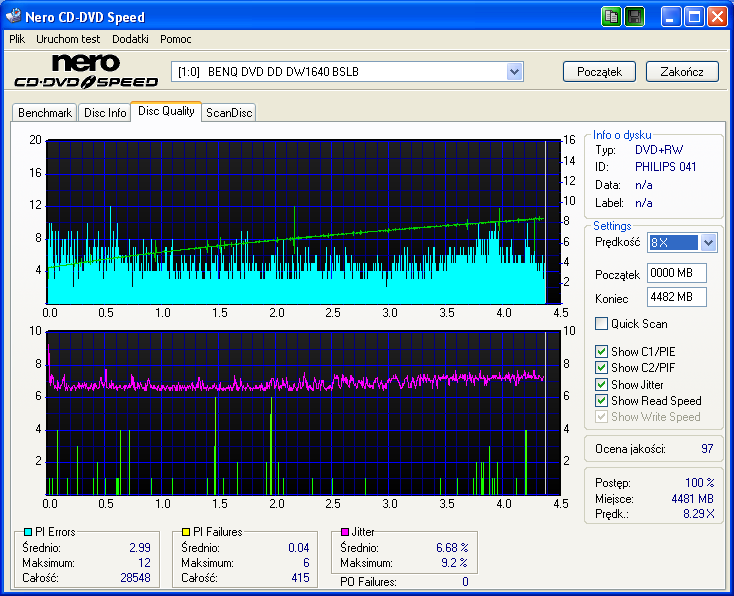This screenshot has width=734, height=596.
Task: Click PI Errors Średnio value 2.99
Action: (x=139, y=547)
